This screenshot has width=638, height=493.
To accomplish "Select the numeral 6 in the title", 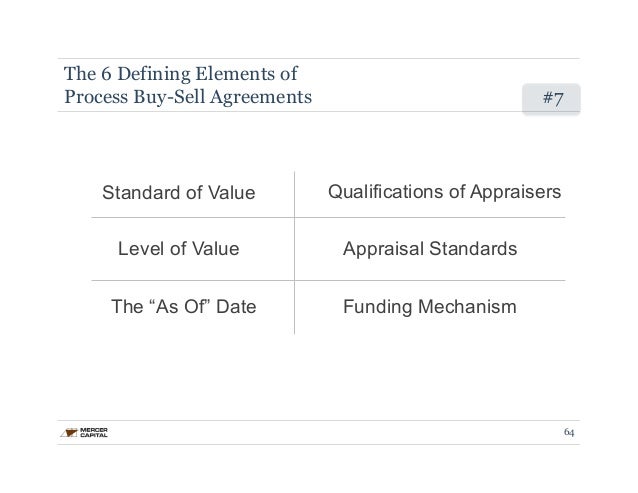I will point(106,74).
